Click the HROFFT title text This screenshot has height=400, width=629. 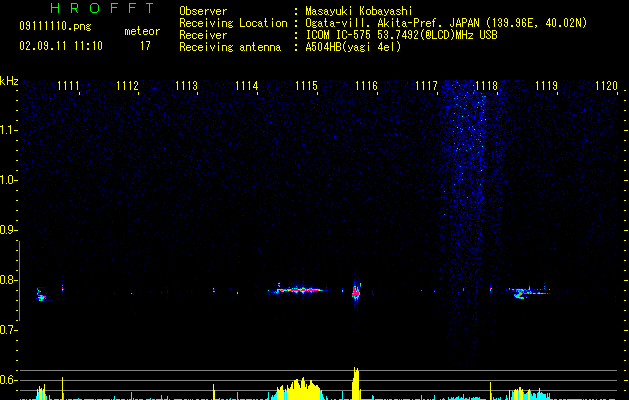(x=103, y=8)
